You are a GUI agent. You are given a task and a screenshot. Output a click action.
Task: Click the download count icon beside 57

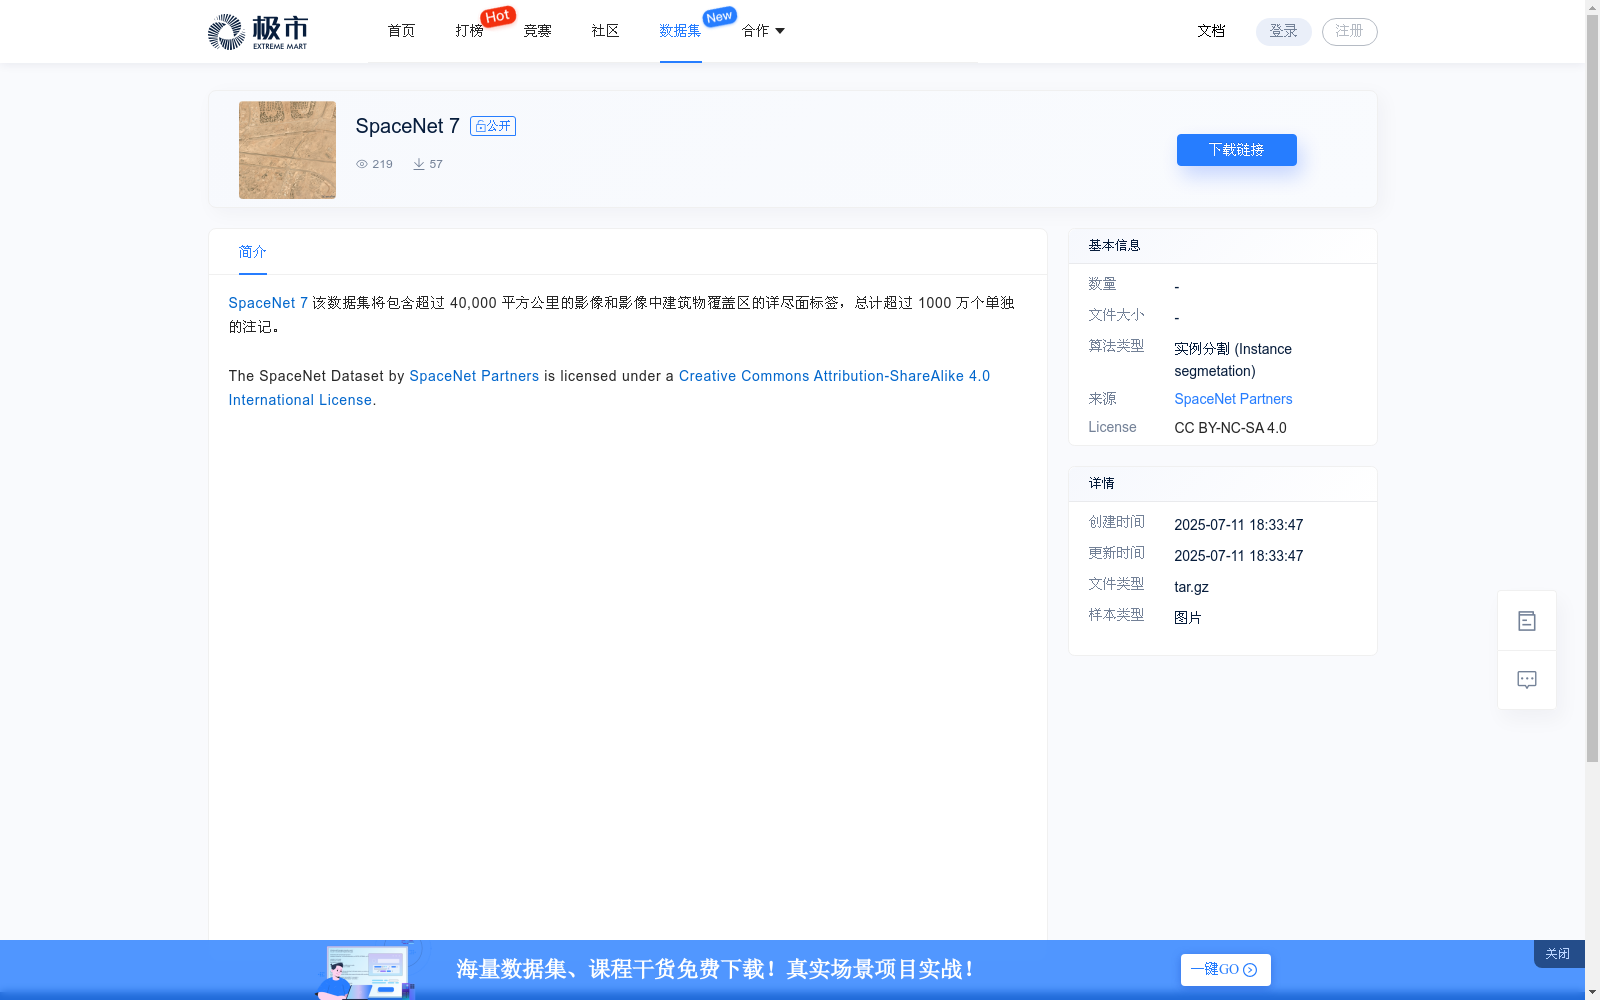coord(419,164)
